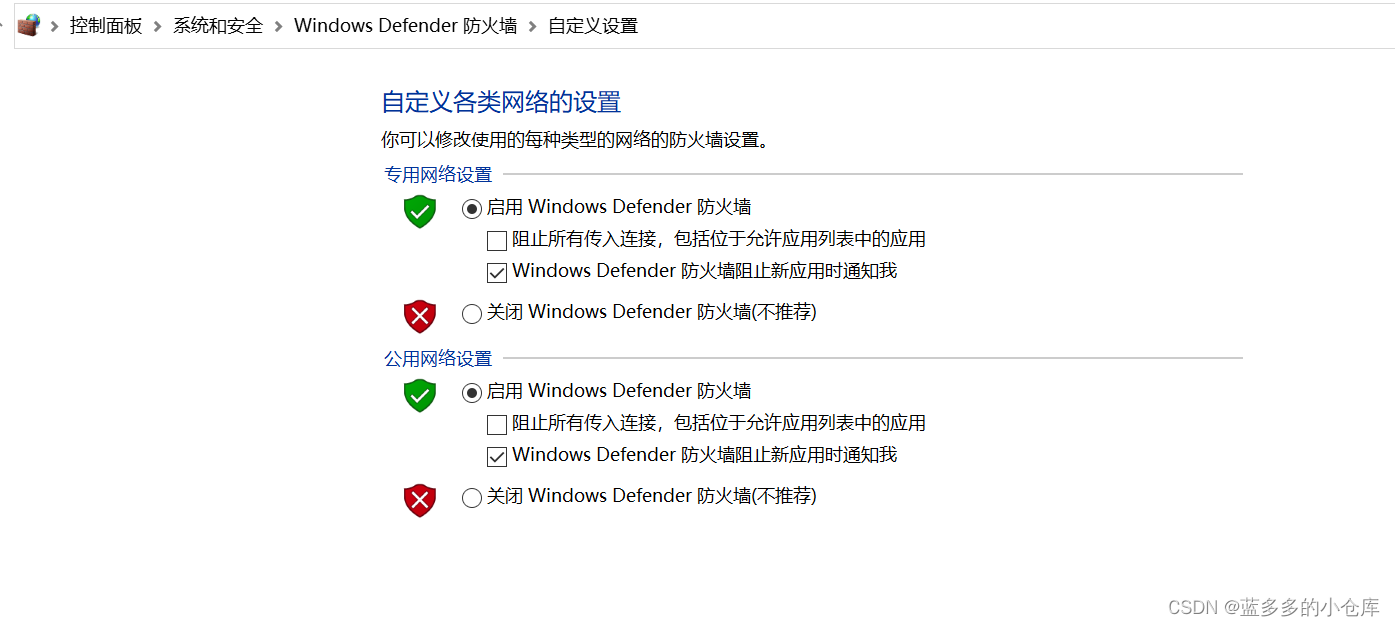Check 阻止所有传入连接 under public network

point(497,425)
